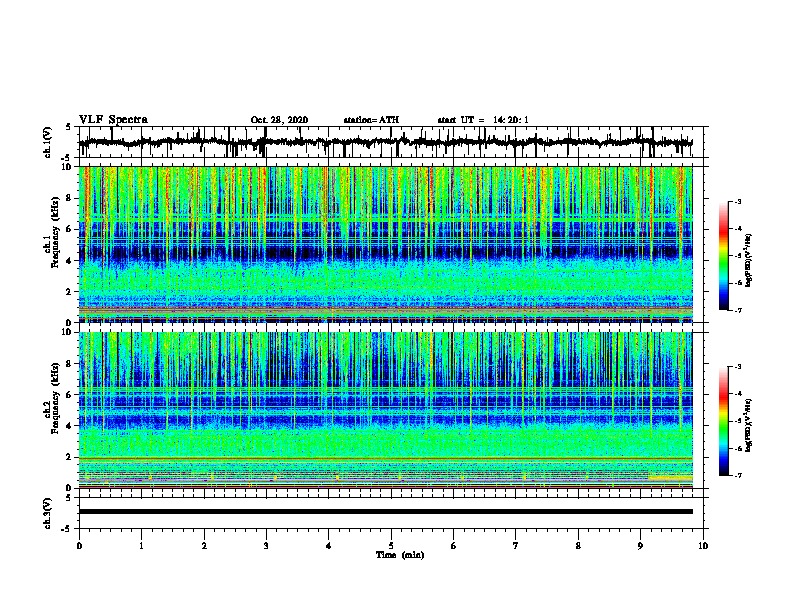Click the time axis tick label "7"

516,546
